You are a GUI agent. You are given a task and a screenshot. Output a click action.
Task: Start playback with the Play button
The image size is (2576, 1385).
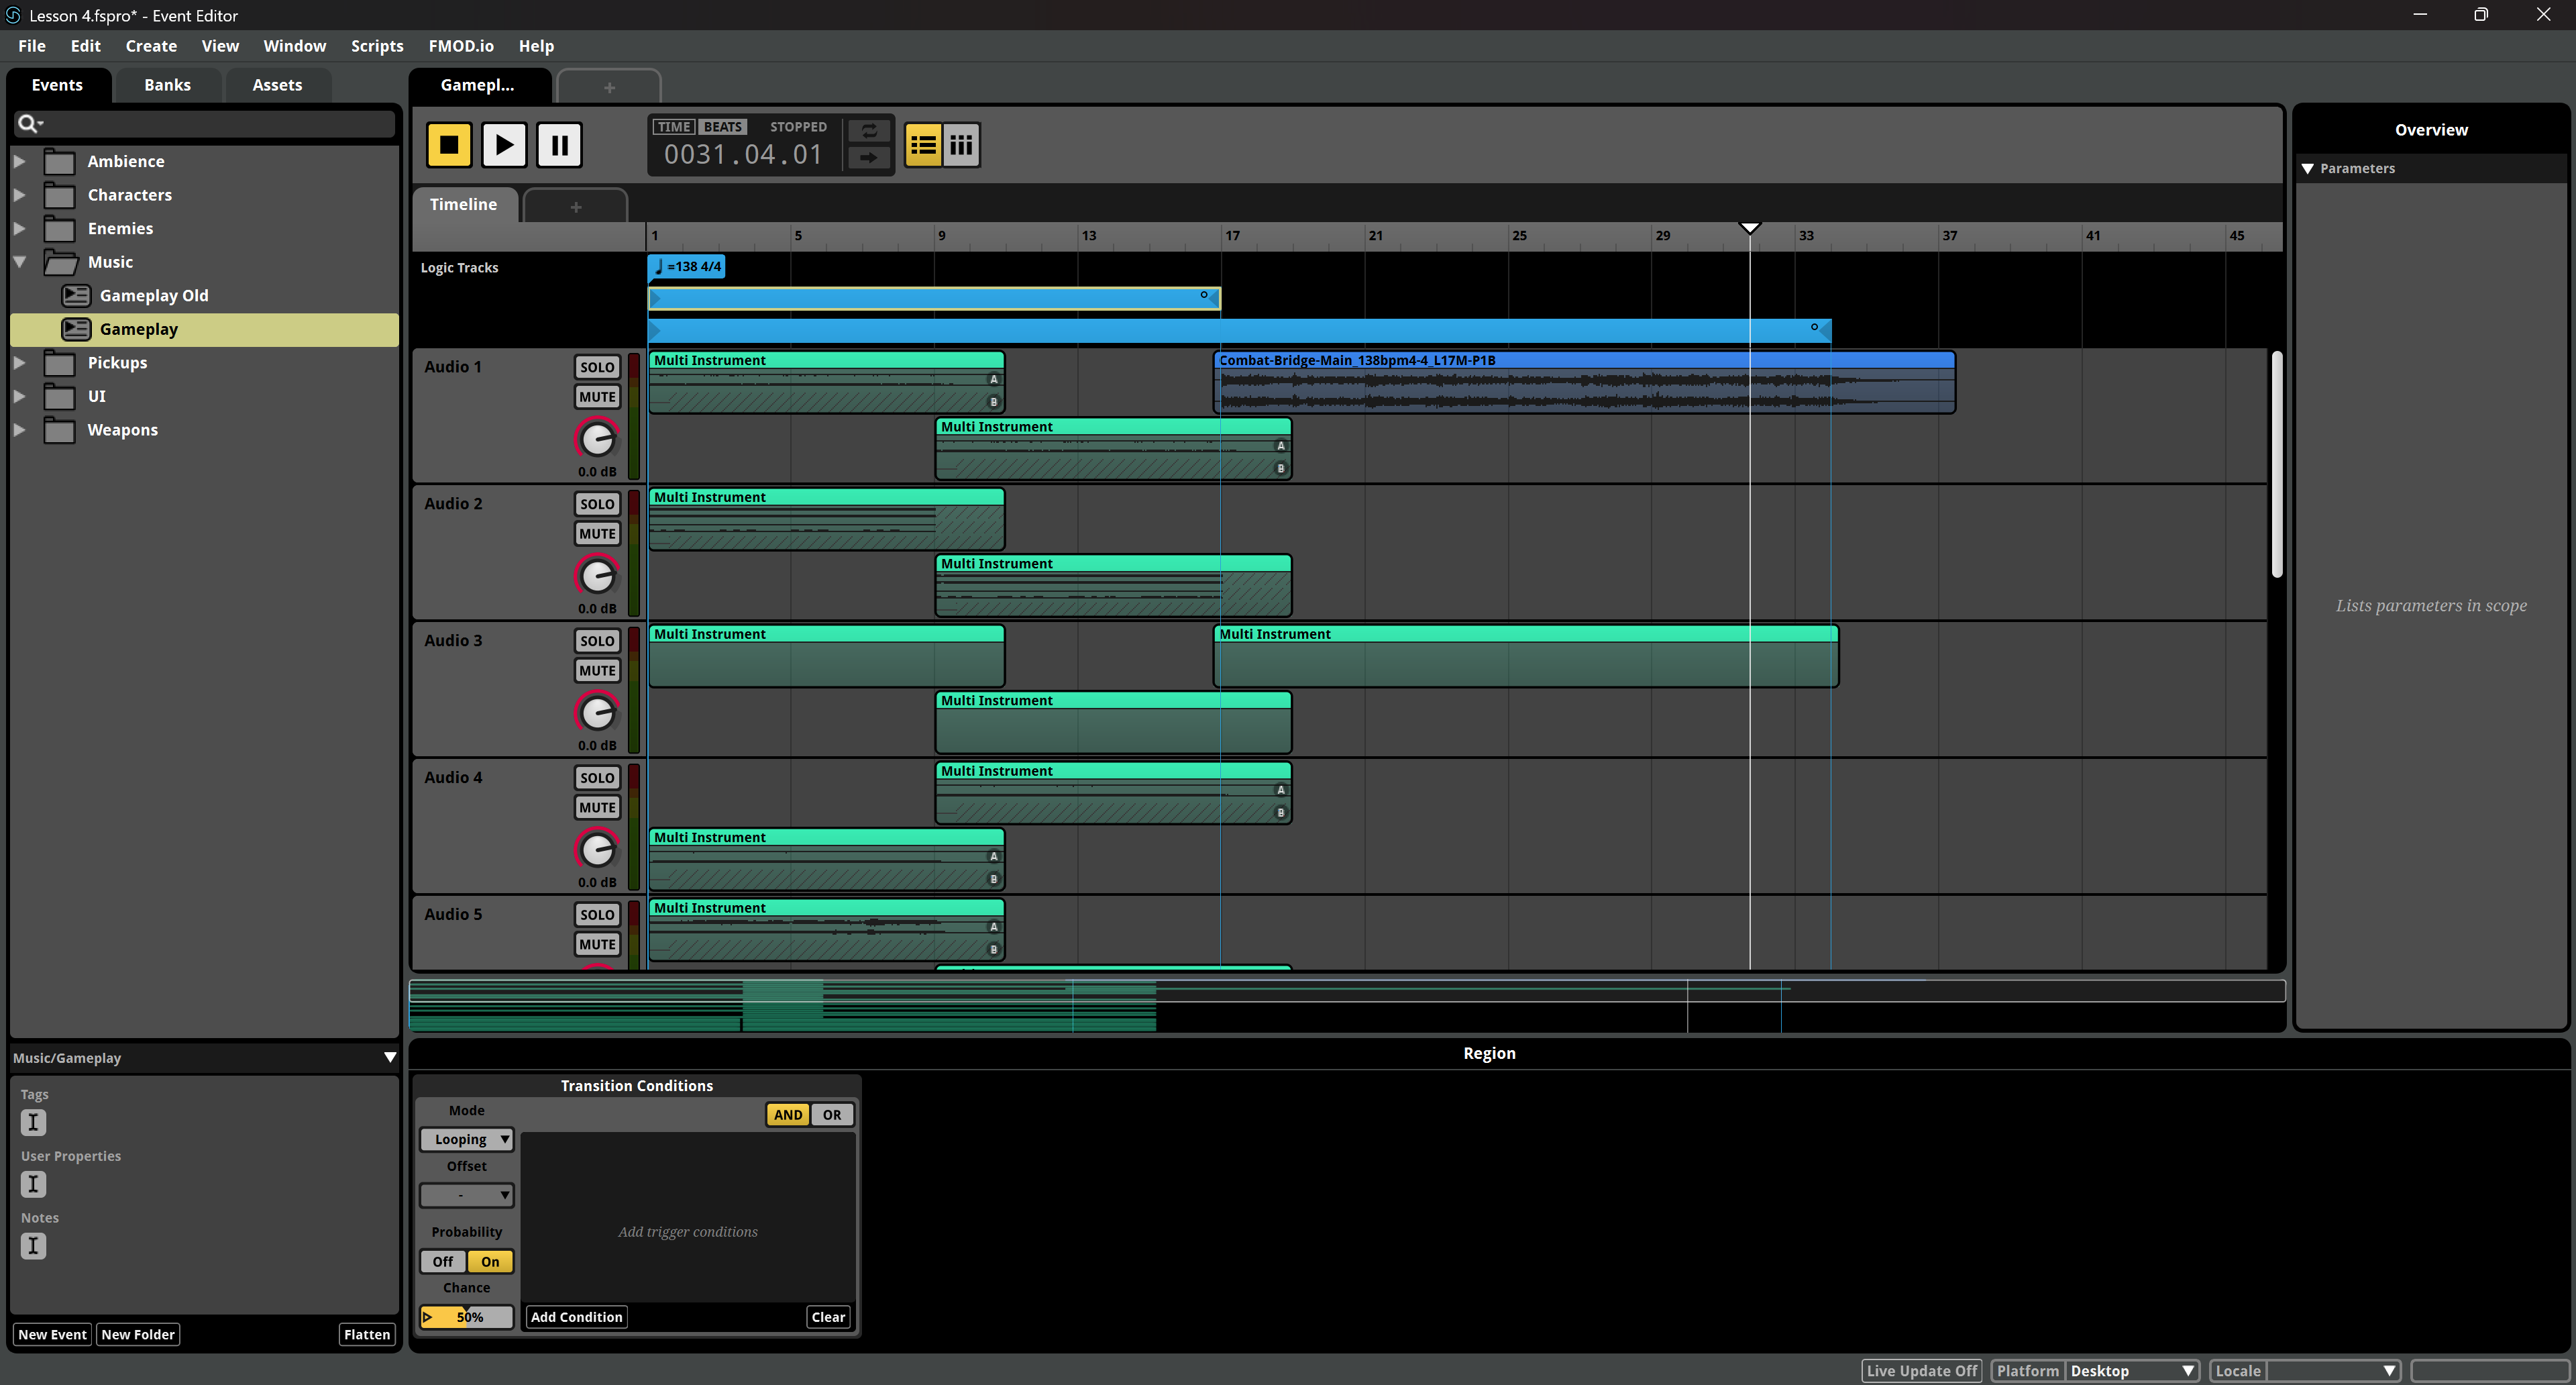point(504,145)
